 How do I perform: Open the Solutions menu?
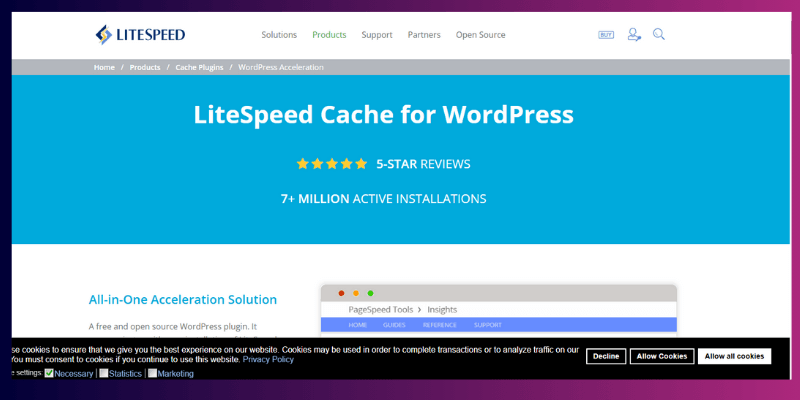279,35
